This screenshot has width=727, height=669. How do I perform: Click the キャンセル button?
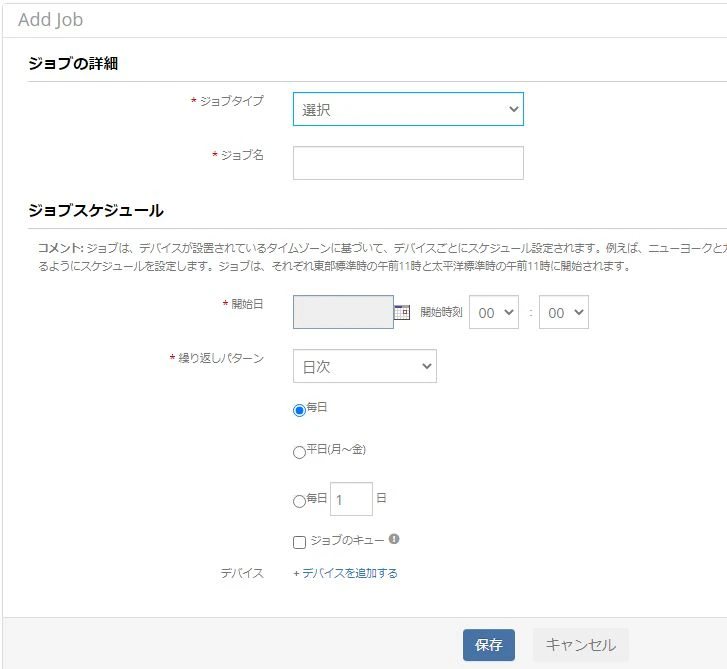(x=580, y=645)
